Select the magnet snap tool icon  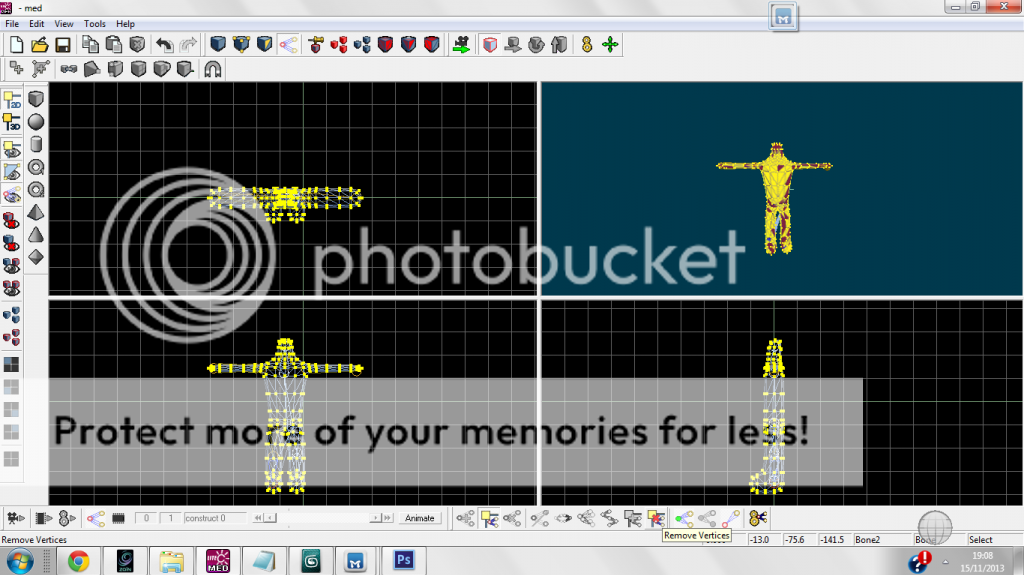[212, 69]
